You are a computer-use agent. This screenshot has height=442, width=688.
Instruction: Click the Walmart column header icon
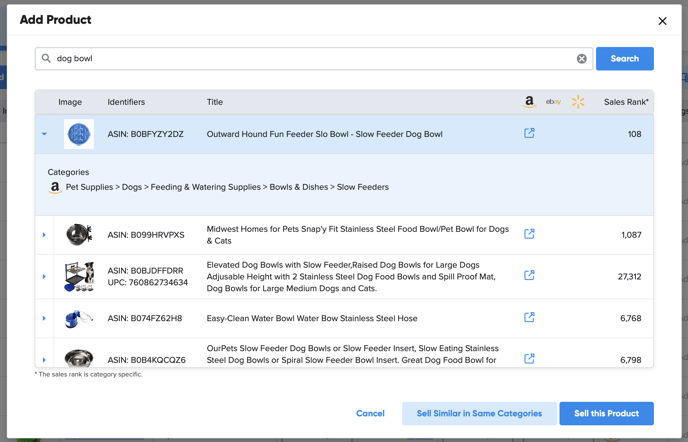click(x=578, y=102)
